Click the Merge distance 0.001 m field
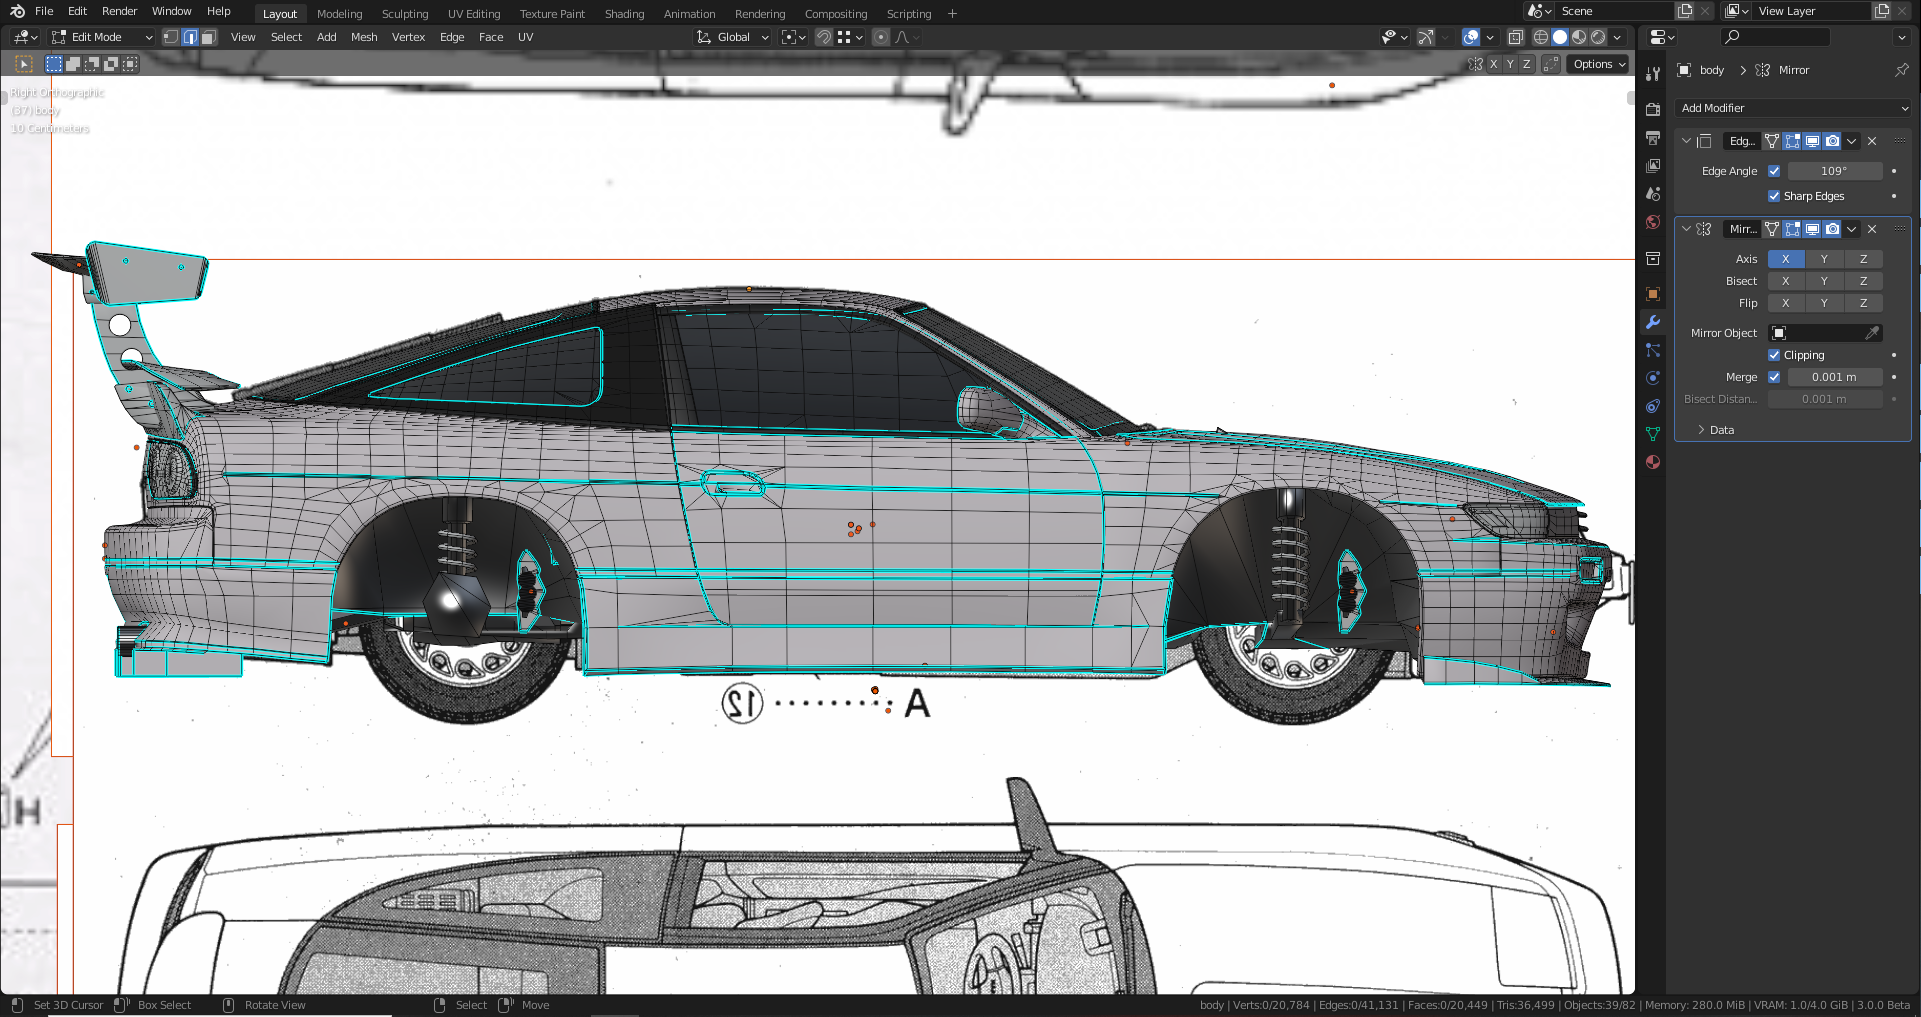The image size is (1921, 1017). pos(1835,377)
